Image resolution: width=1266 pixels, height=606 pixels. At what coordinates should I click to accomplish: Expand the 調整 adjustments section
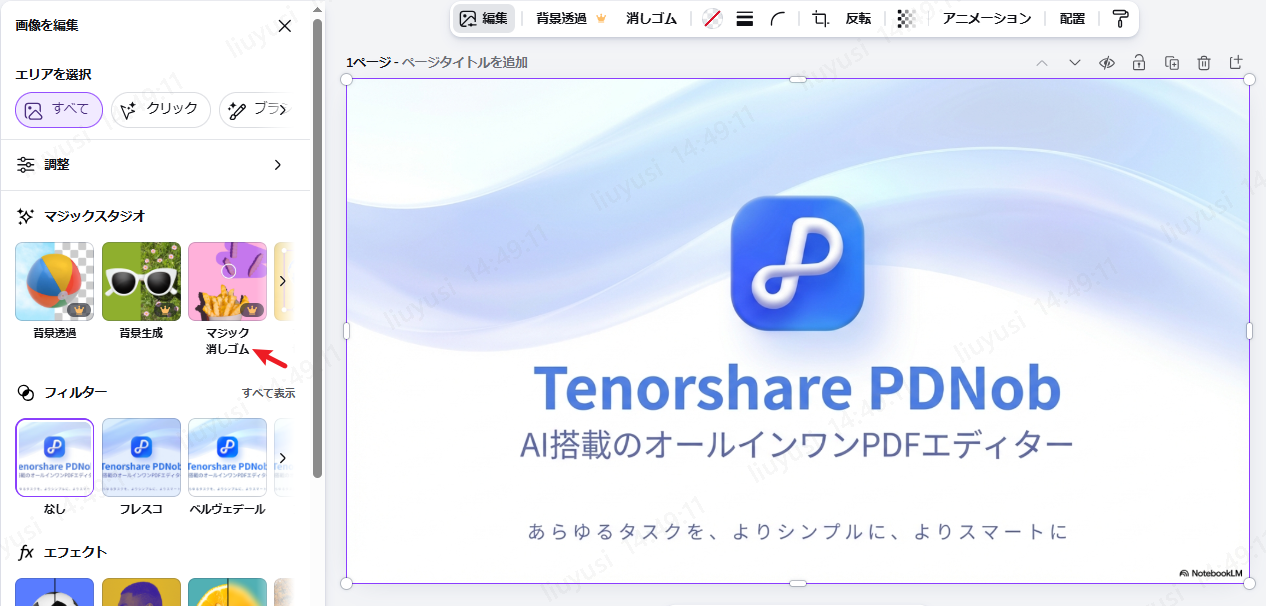155,164
